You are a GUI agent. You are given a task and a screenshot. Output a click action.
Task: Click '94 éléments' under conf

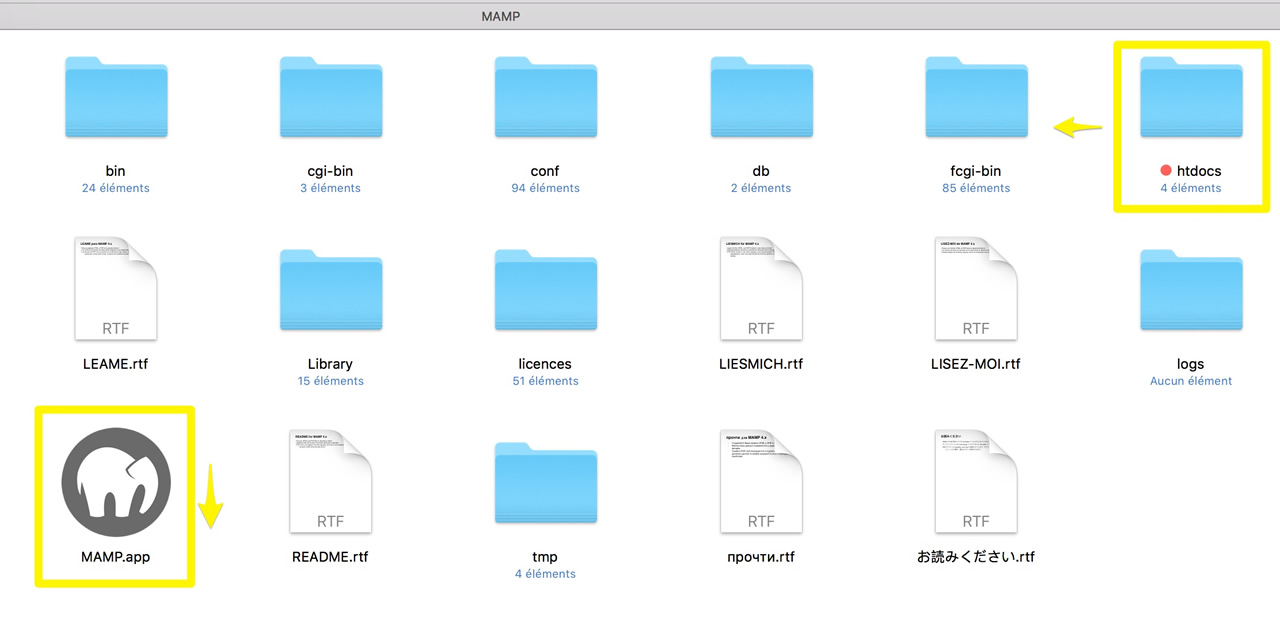546,188
